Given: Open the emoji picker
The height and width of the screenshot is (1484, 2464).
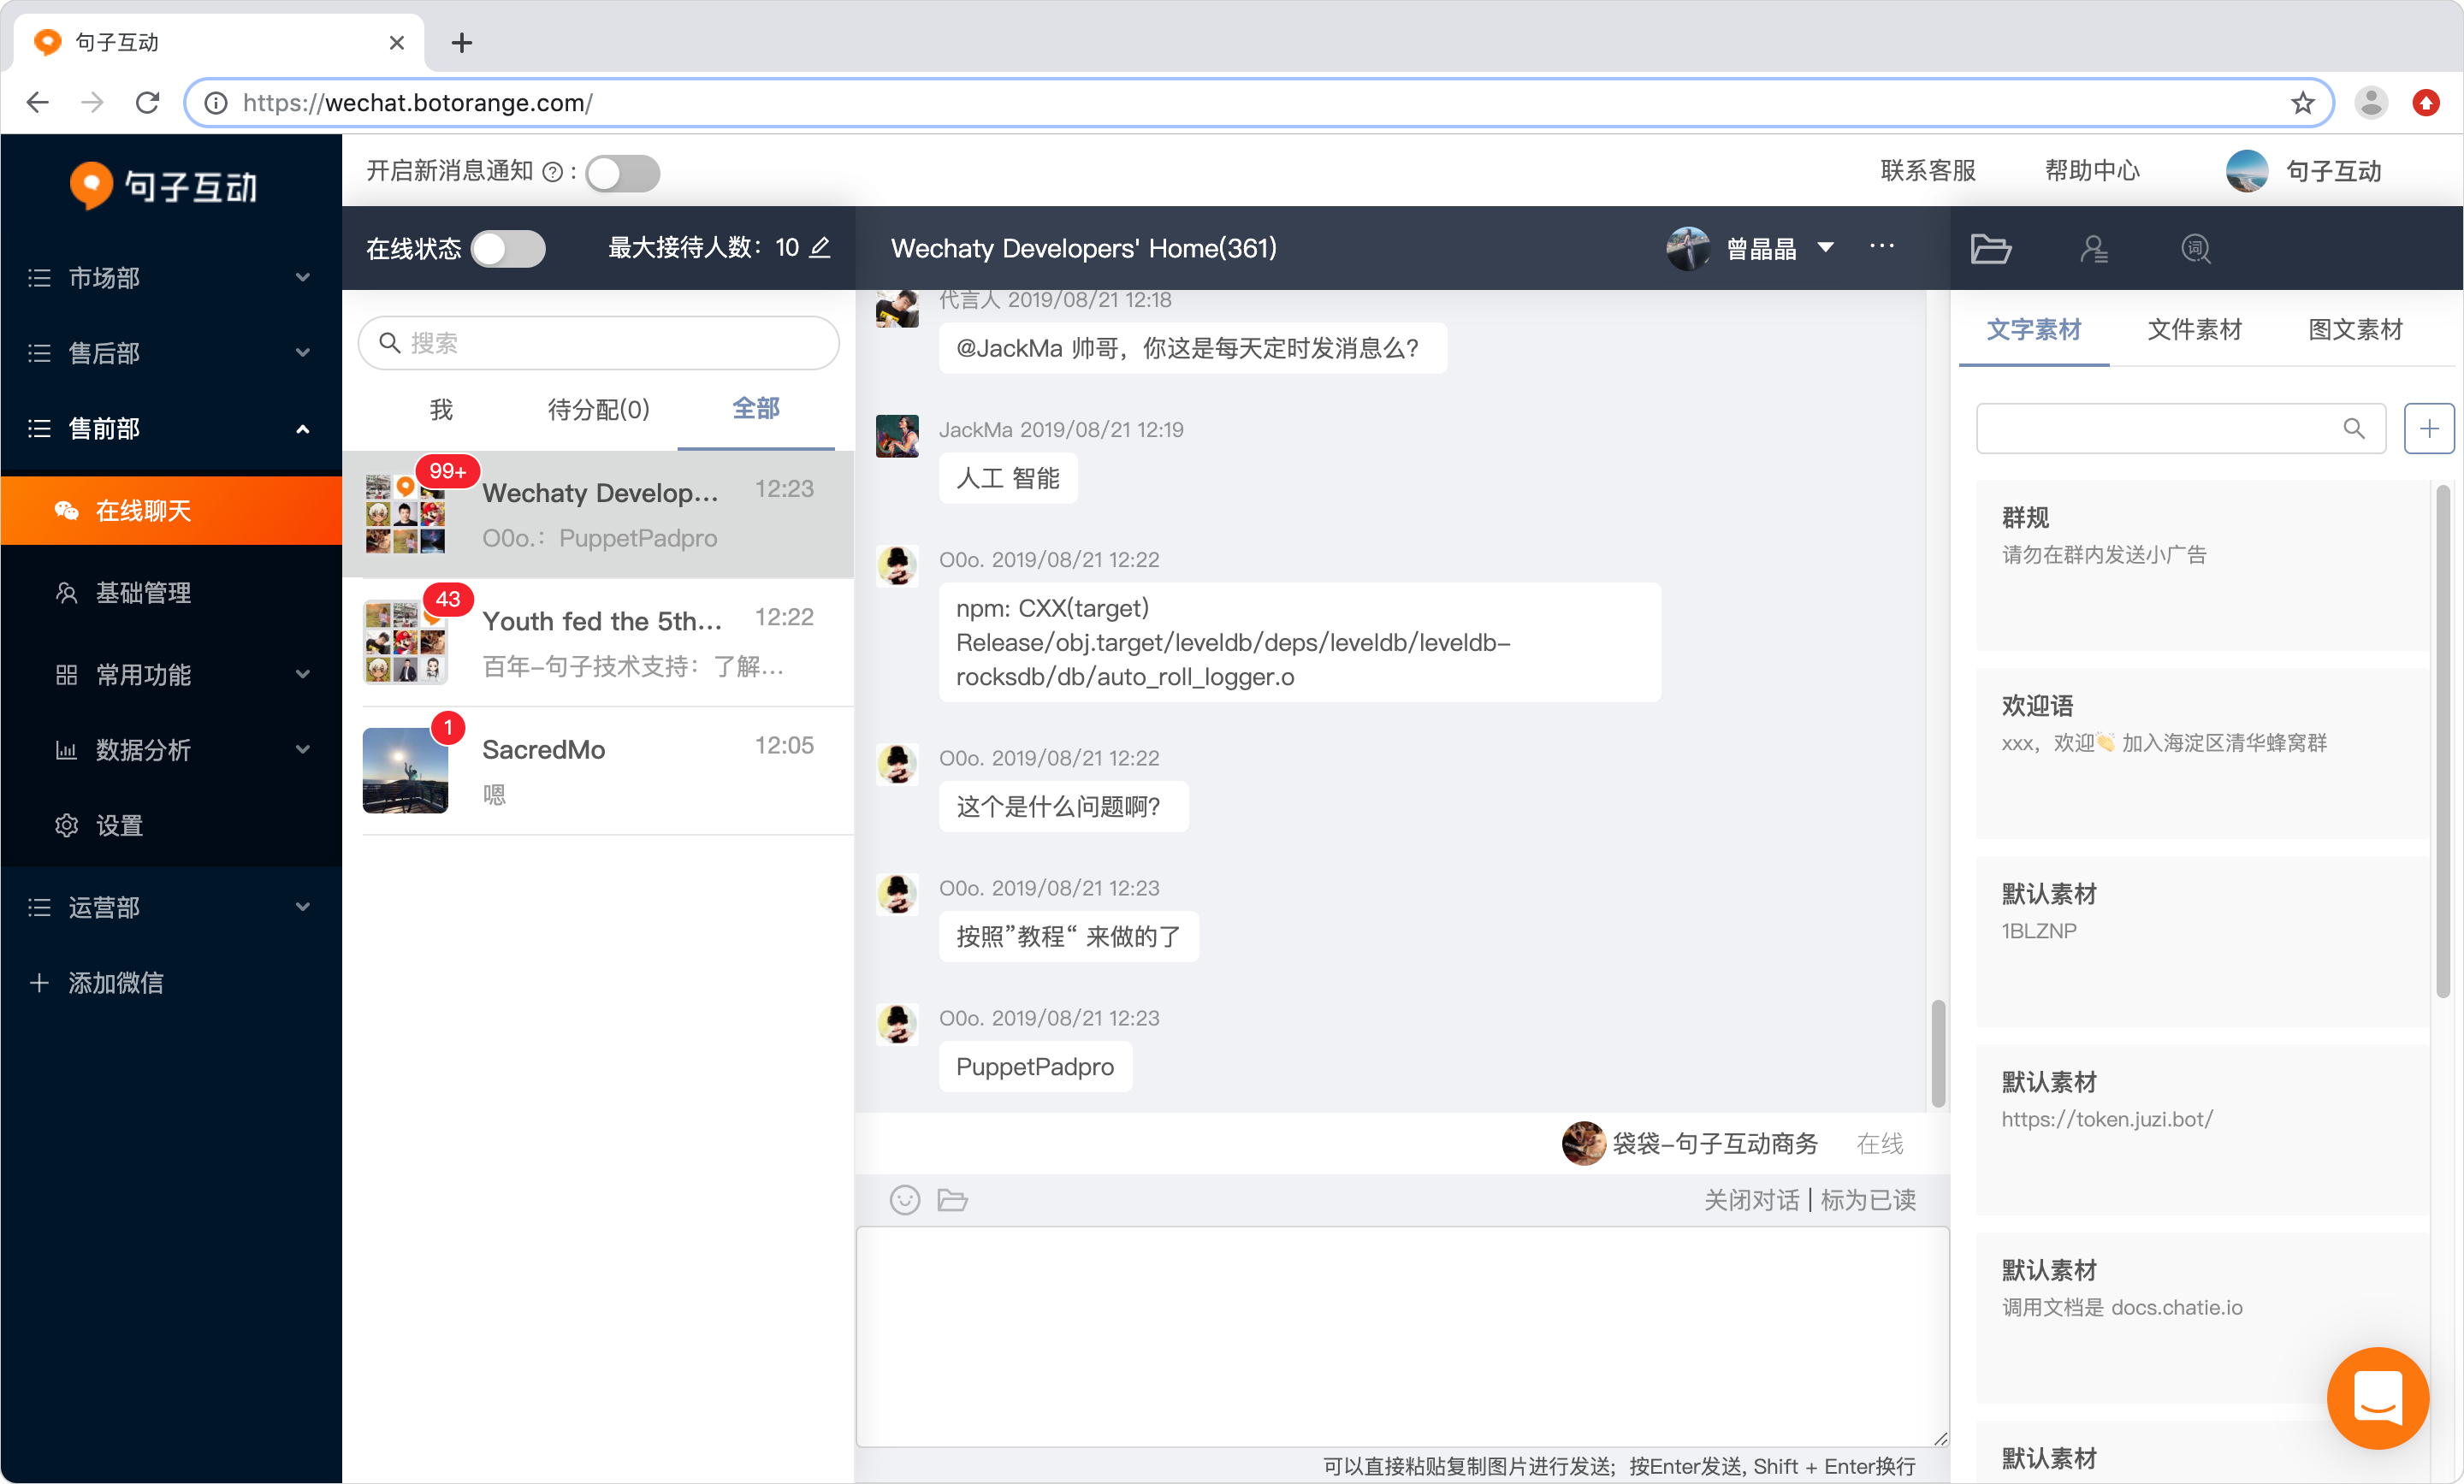Looking at the screenshot, I should (x=904, y=1200).
